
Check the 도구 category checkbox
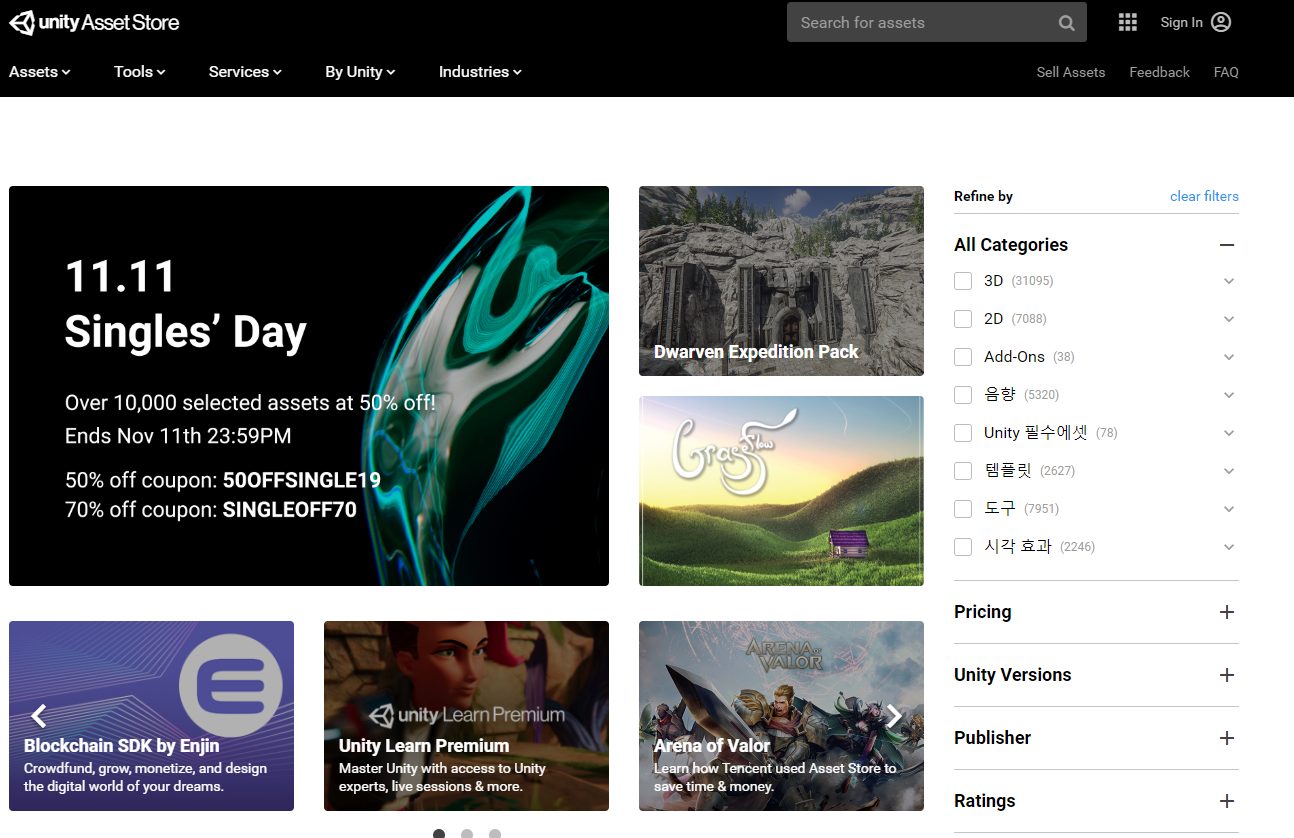coord(963,509)
